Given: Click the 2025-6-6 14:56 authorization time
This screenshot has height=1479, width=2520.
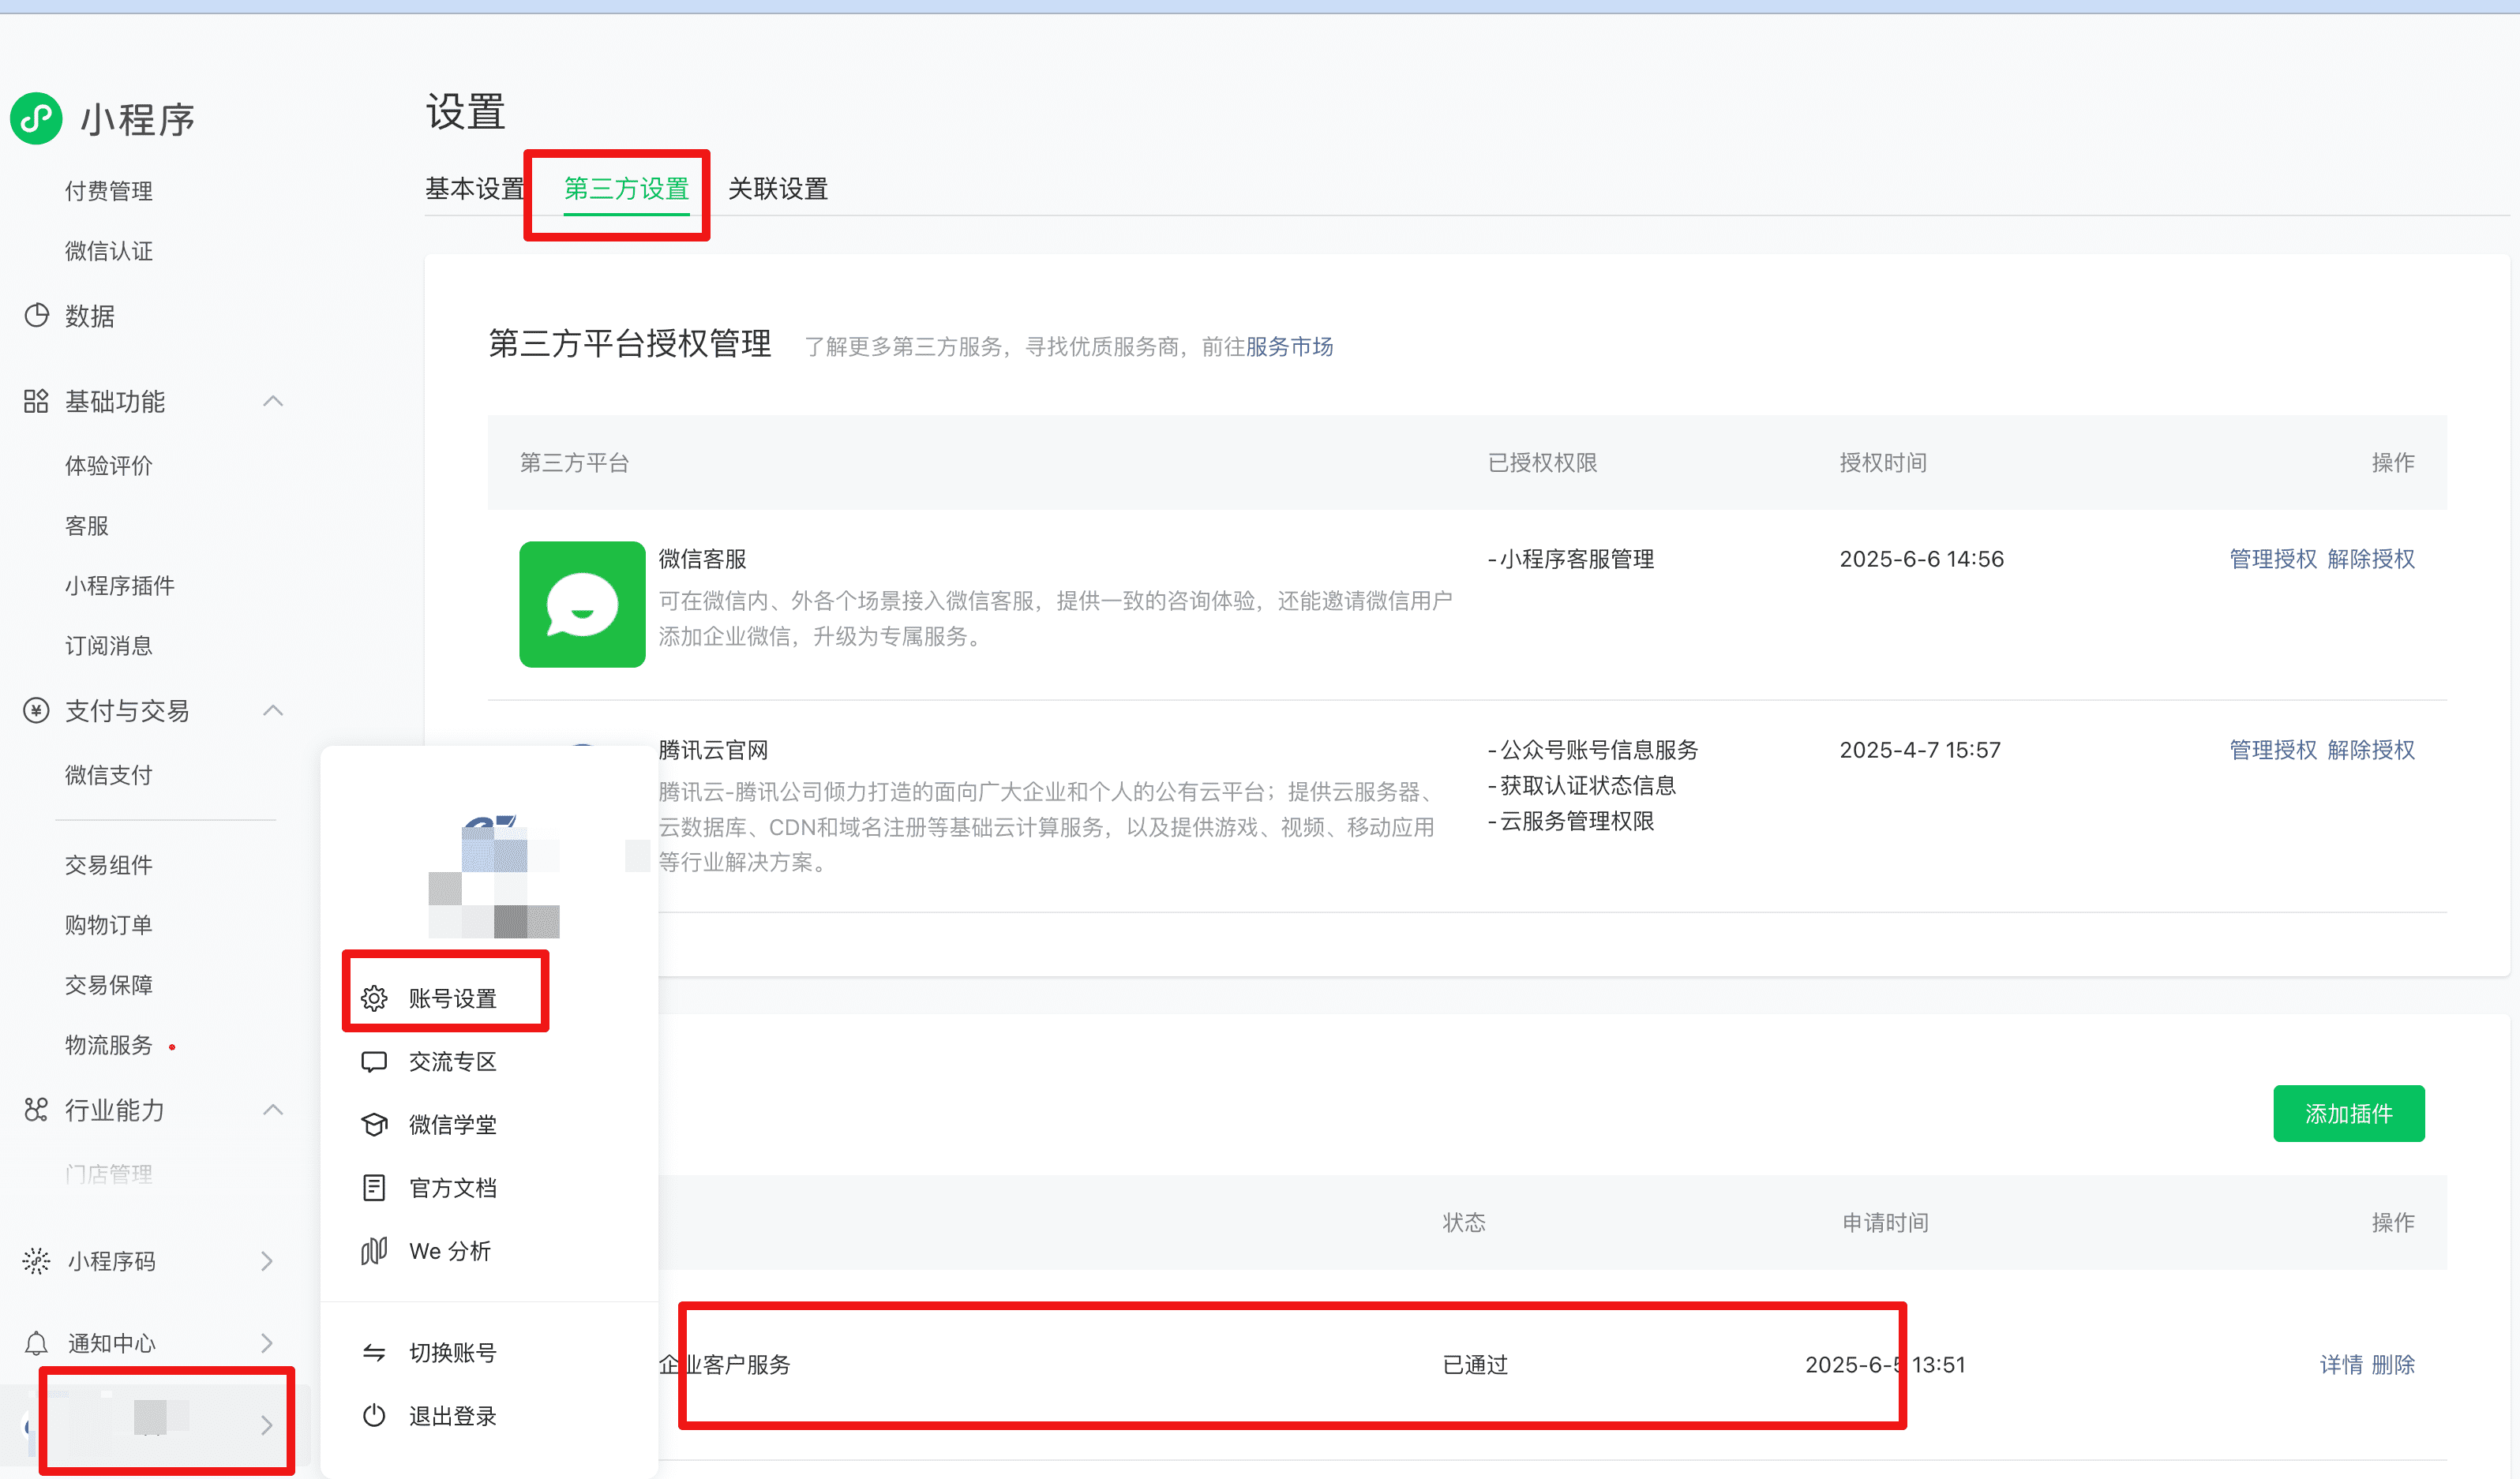Looking at the screenshot, I should pos(1921,559).
